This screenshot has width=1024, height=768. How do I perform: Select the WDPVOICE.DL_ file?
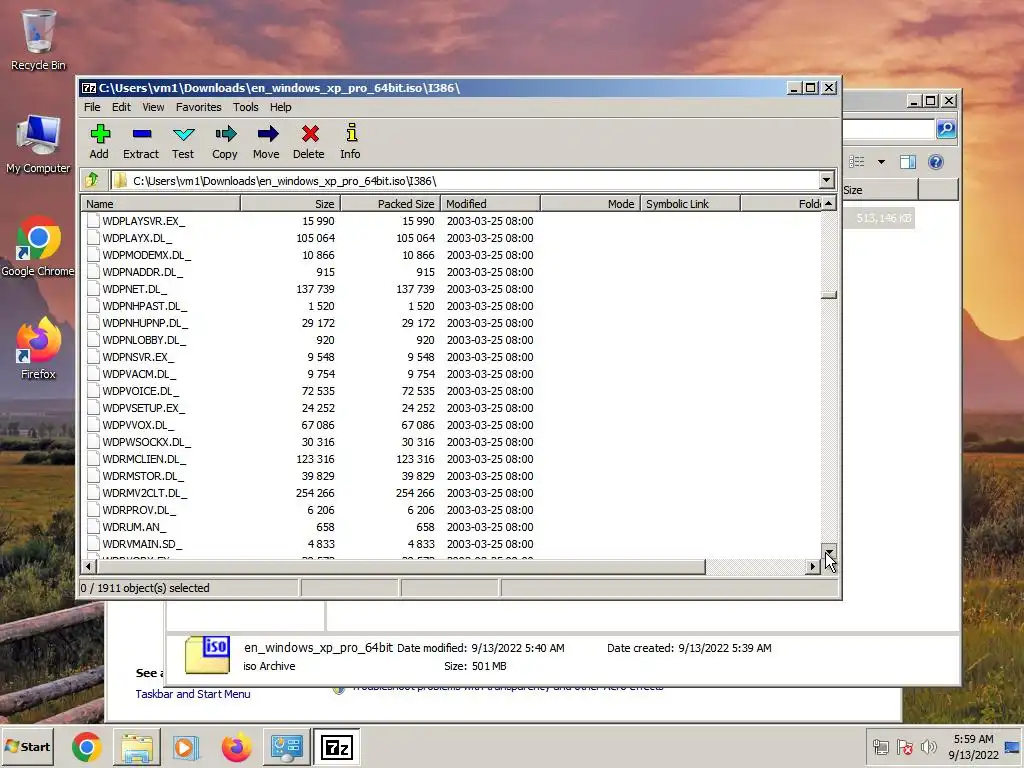click(140, 391)
